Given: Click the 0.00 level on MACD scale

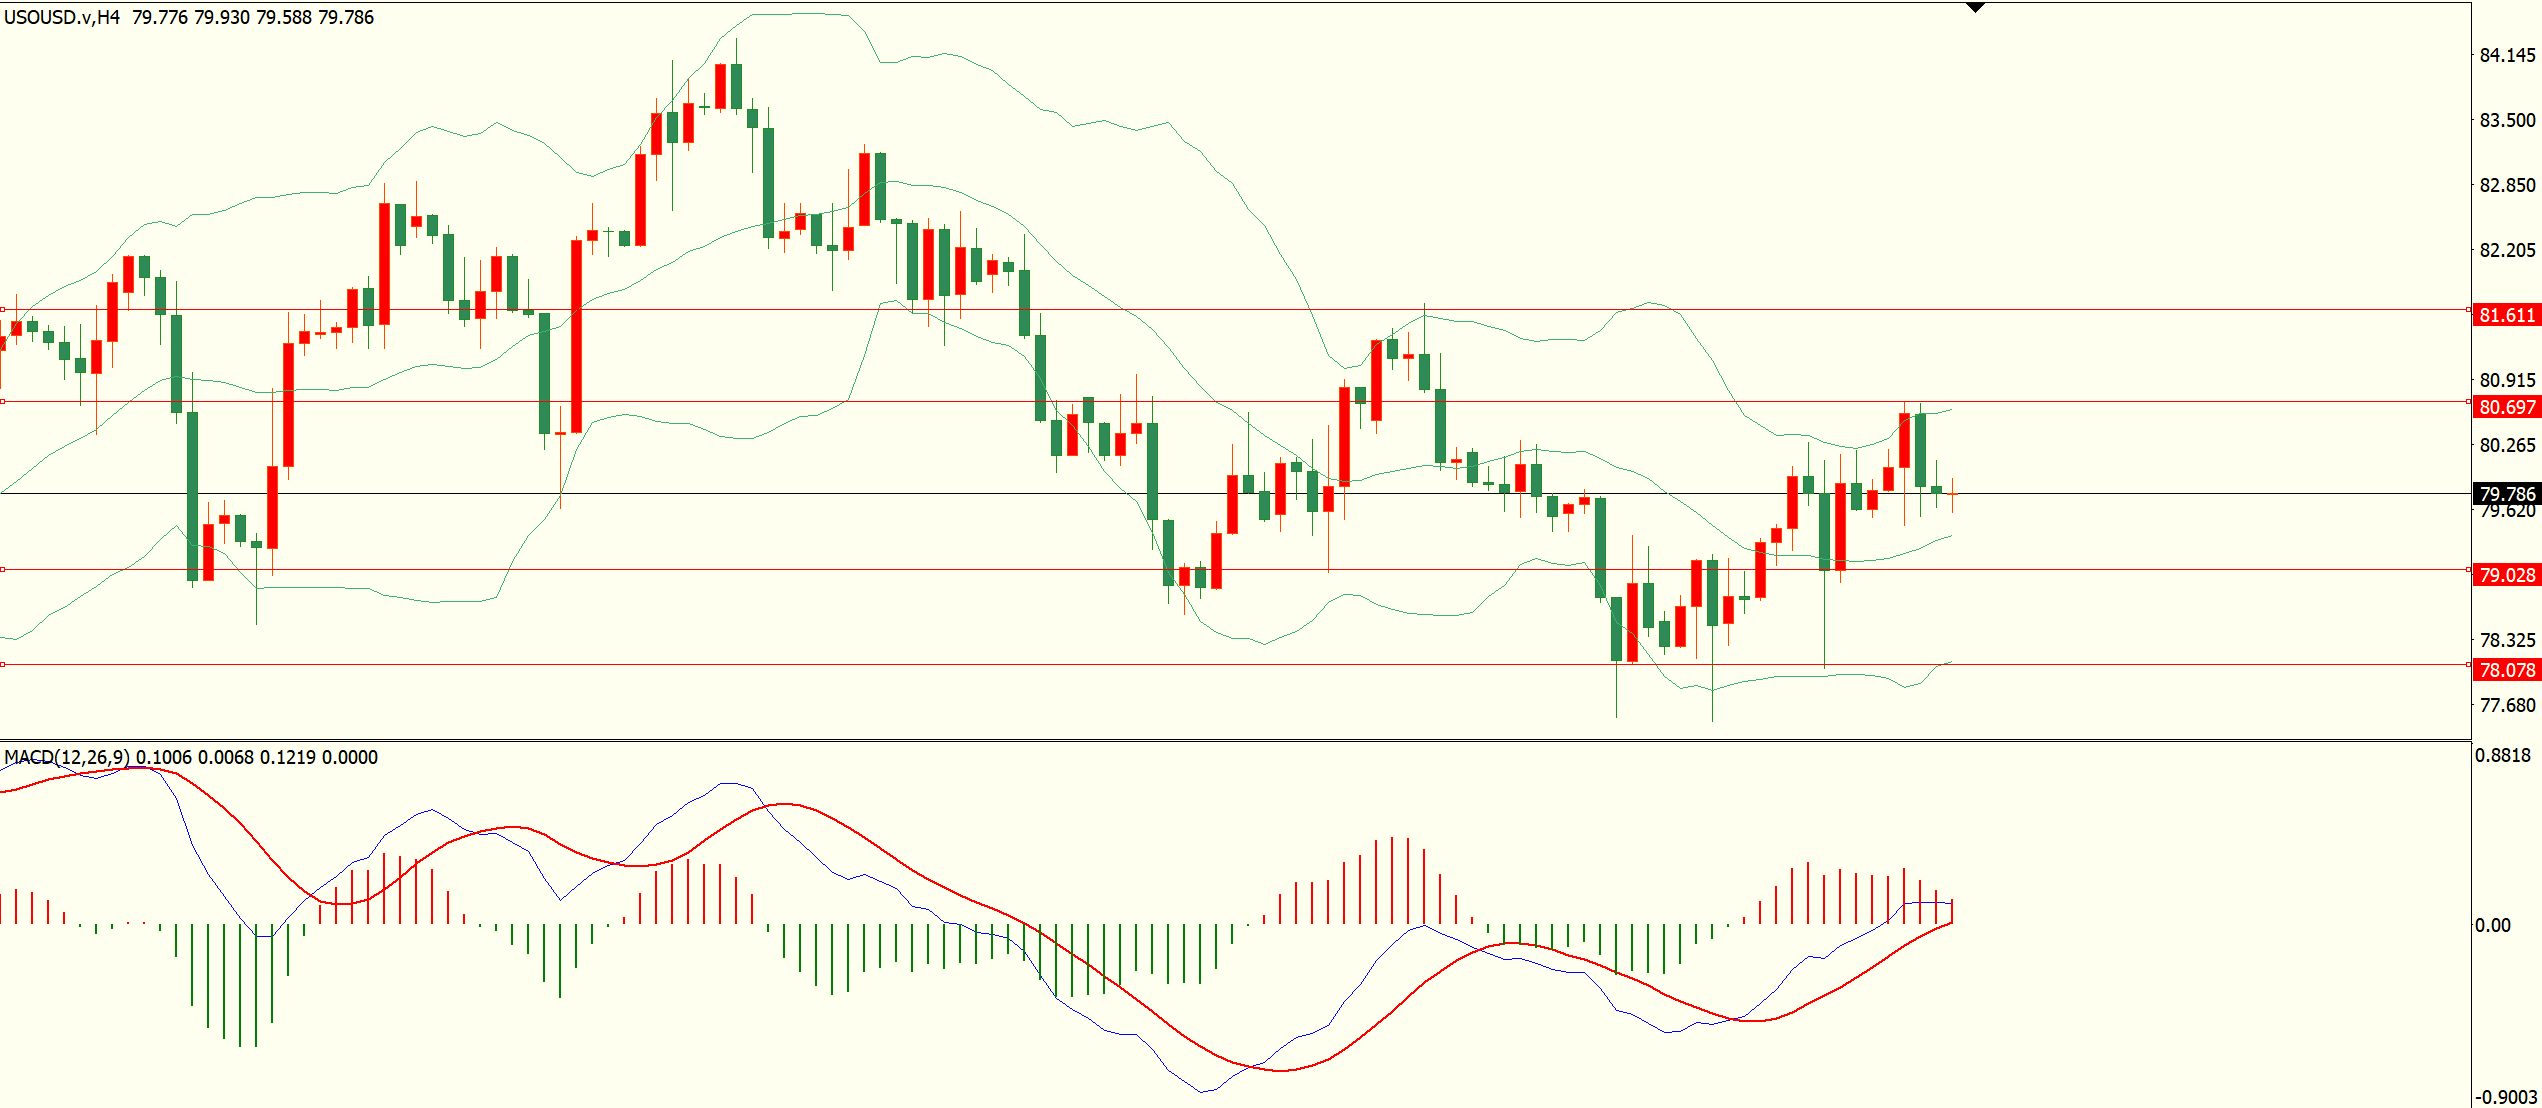Looking at the screenshot, I should [x=2493, y=925].
